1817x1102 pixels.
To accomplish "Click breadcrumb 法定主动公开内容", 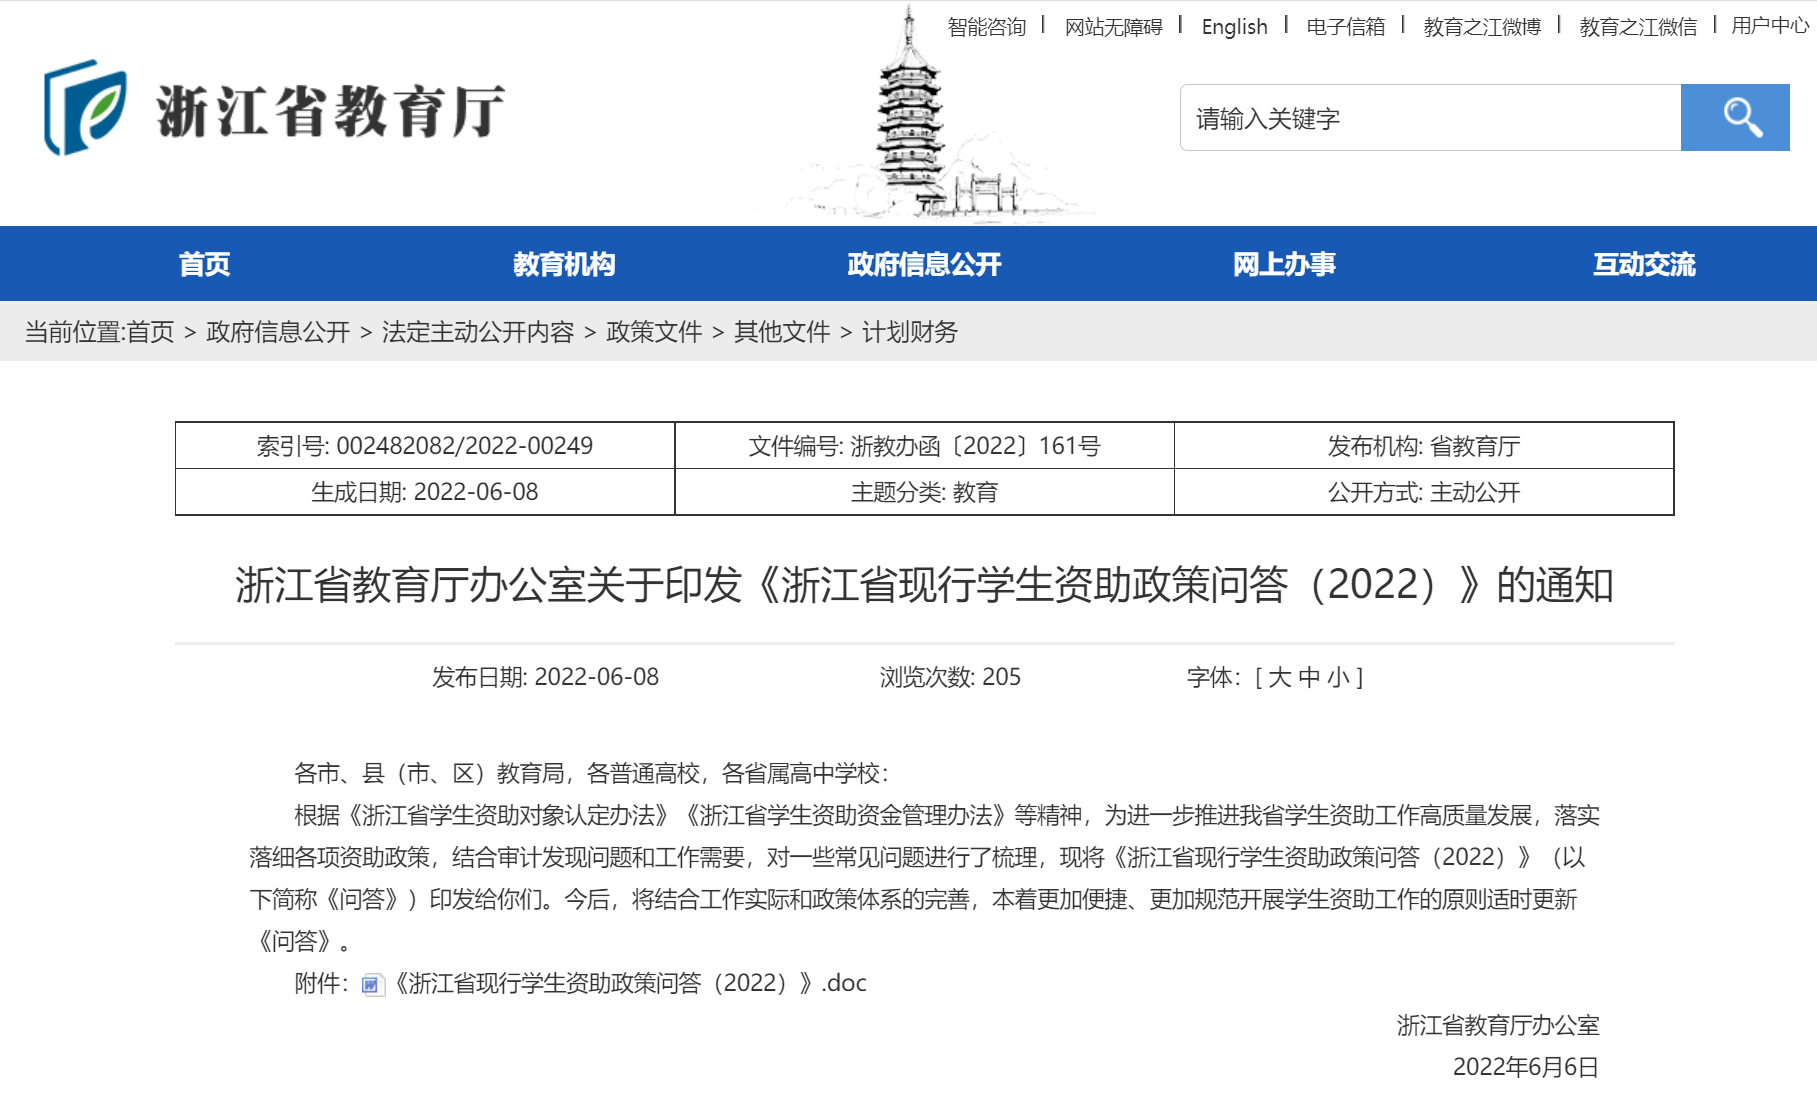I will (478, 332).
